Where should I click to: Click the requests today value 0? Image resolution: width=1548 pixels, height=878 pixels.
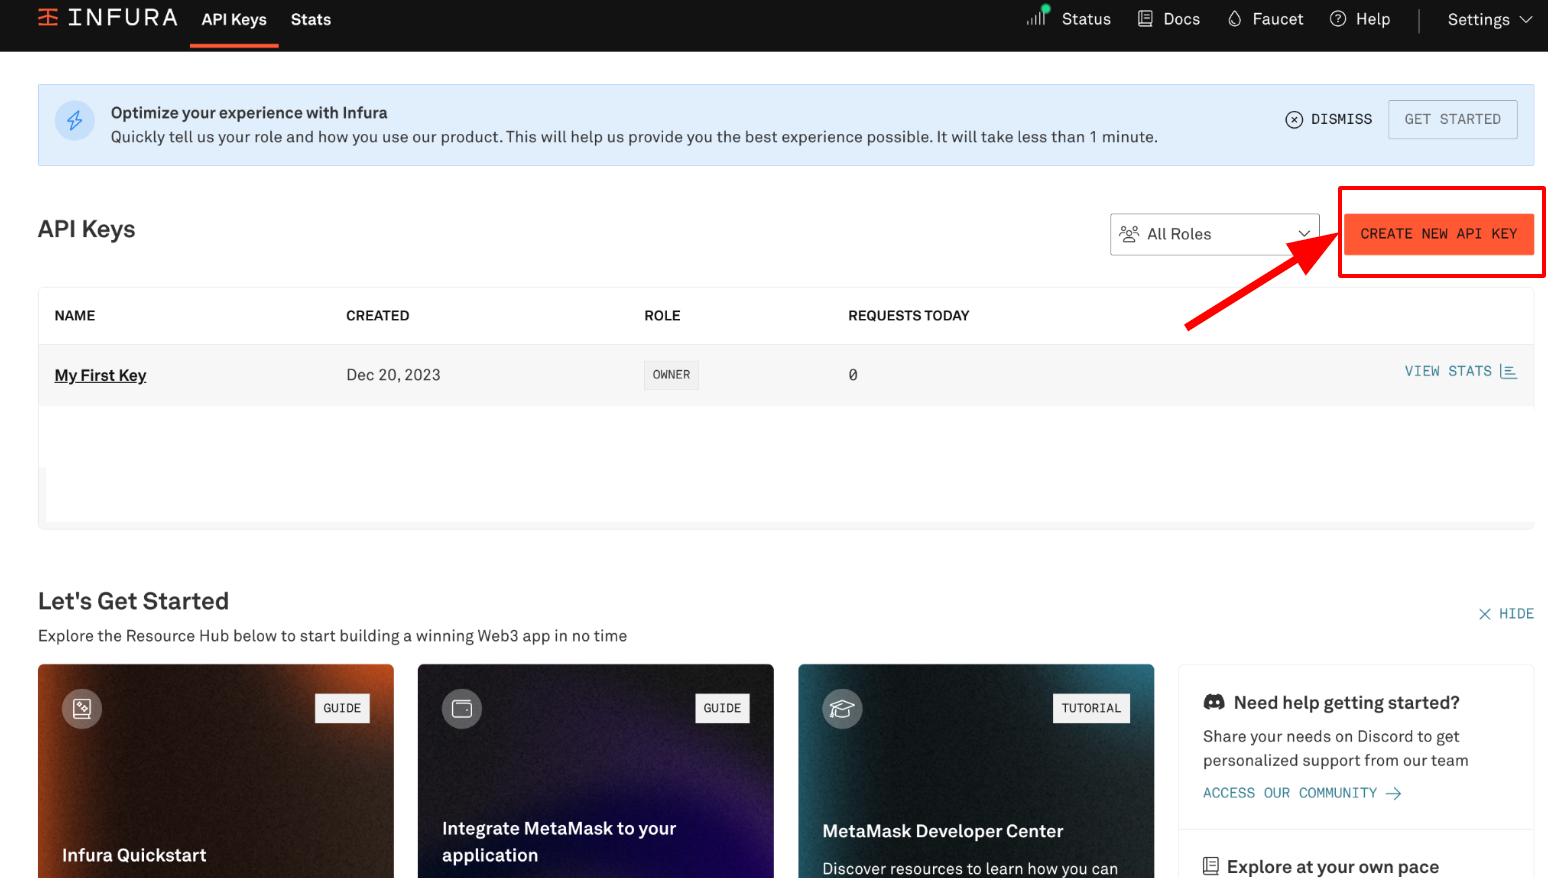click(x=853, y=375)
